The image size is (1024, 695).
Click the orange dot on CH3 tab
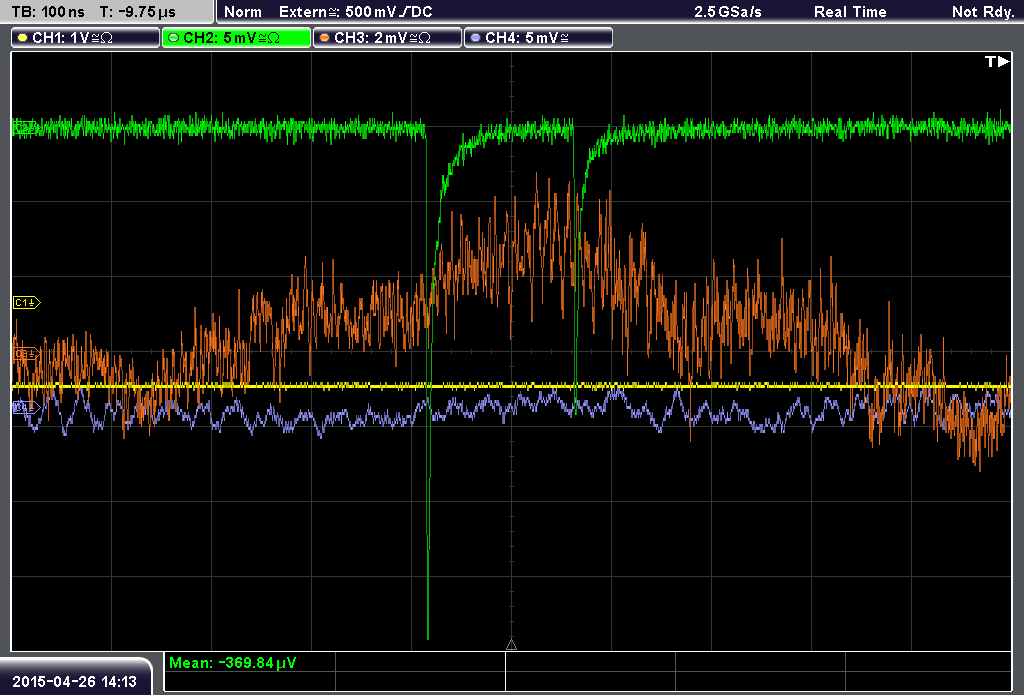pyautogui.click(x=325, y=38)
